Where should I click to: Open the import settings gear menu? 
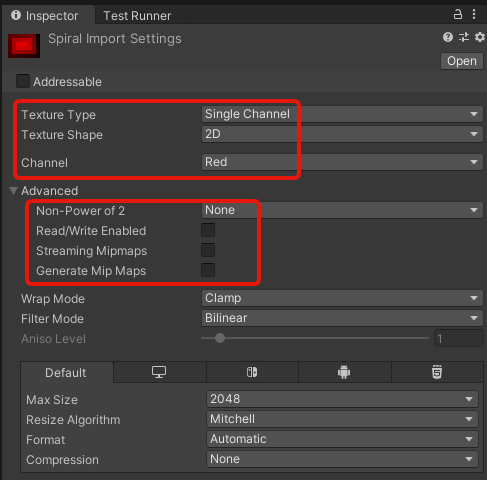pos(480,37)
